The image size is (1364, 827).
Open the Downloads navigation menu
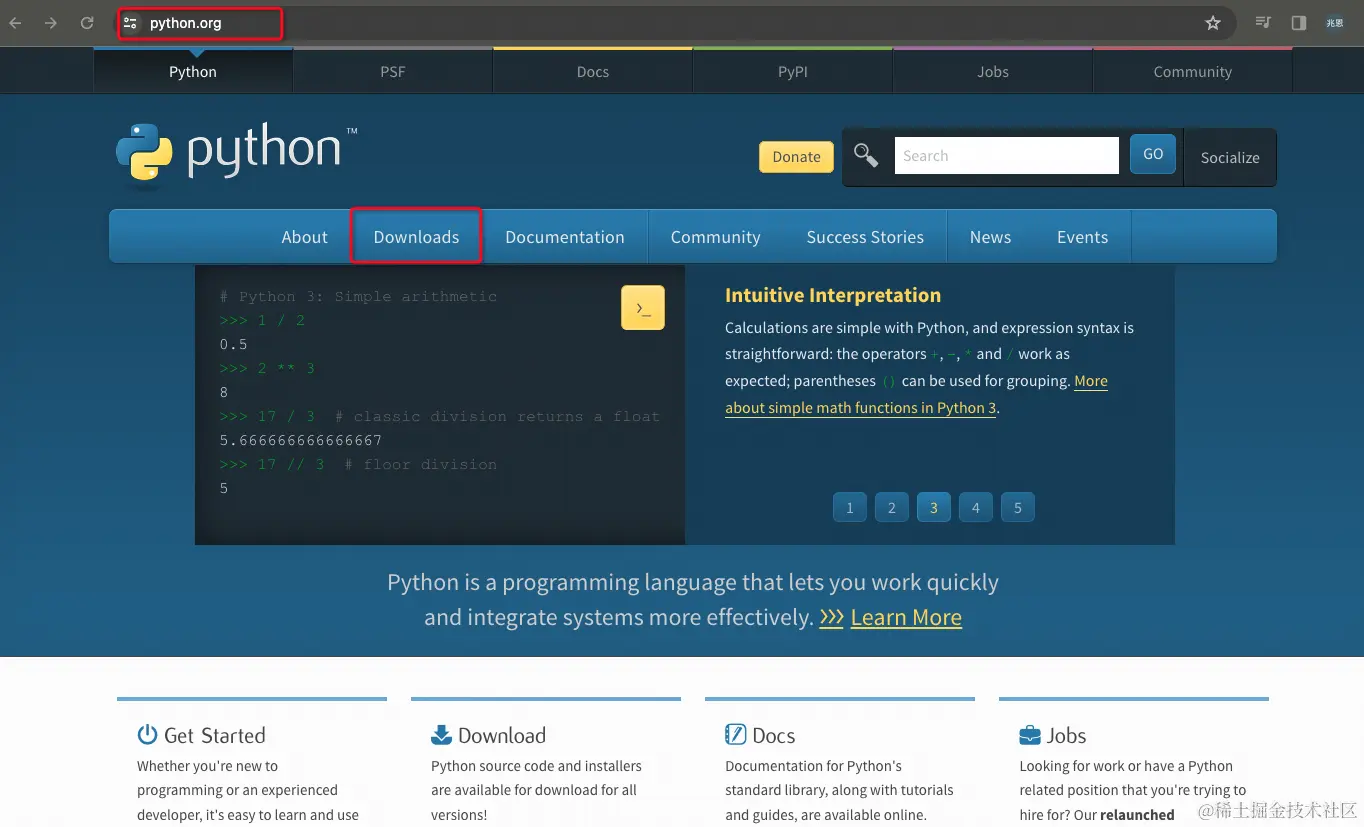point(416,237)
